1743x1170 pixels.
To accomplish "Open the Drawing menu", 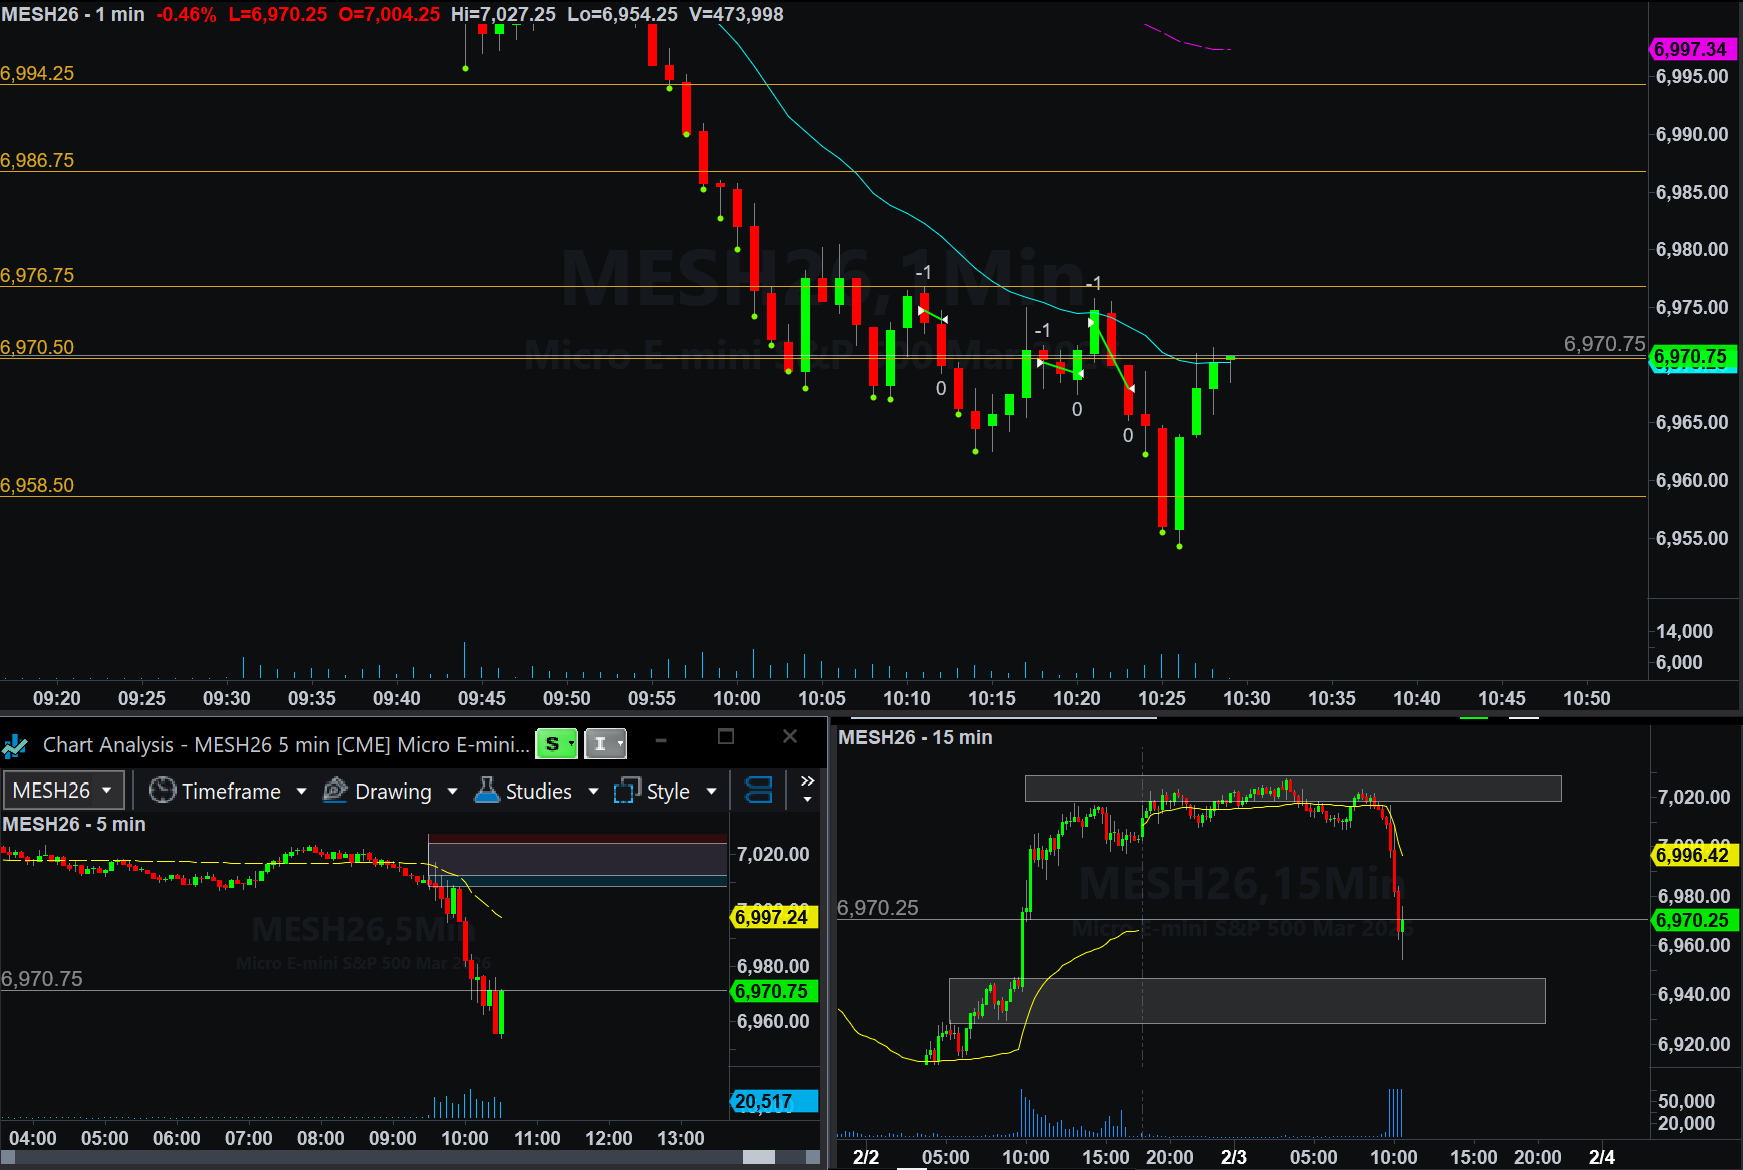I will pos(393,791).
